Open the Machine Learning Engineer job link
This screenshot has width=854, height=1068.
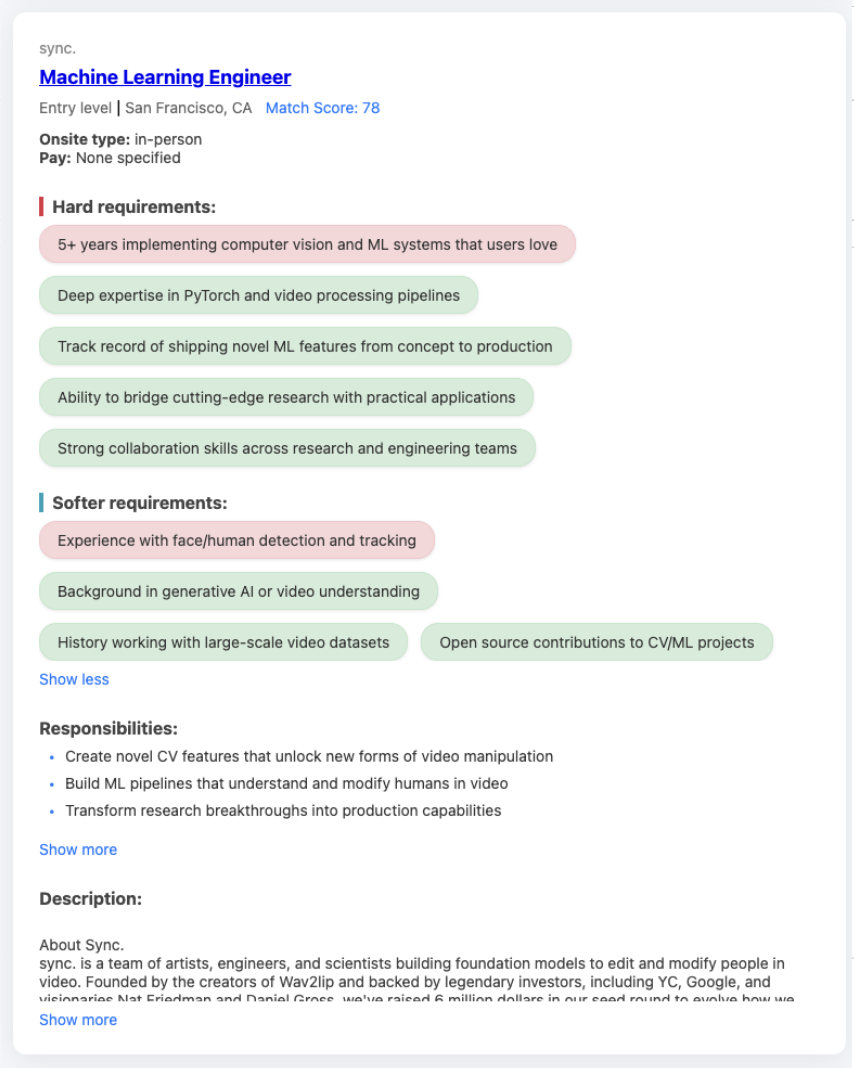[x=164, y=77]
